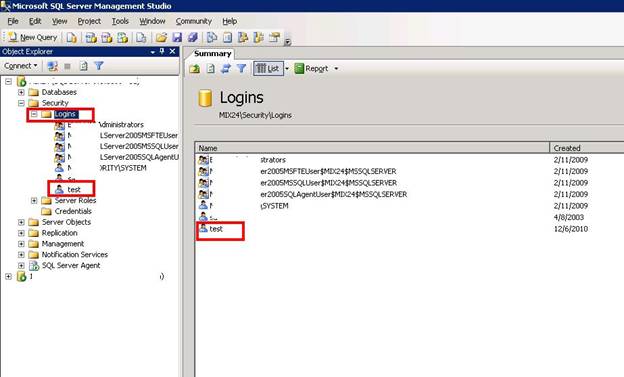This screenshot has width=624, height=377.
Task: Open the Help menu
Action: click(230, 21)
